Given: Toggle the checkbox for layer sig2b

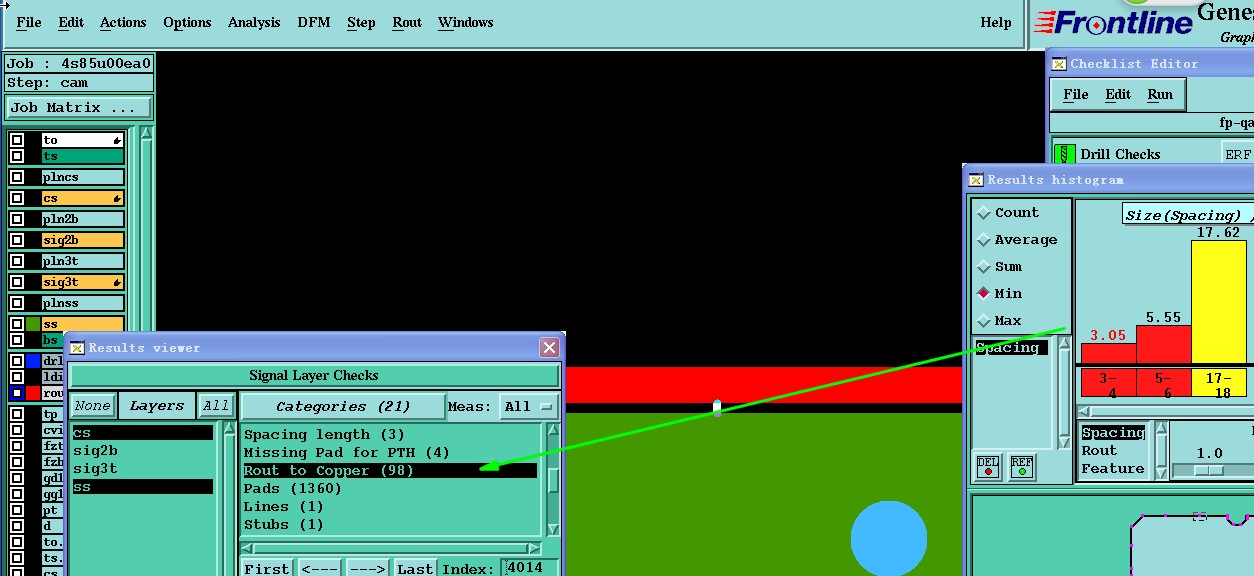Looking at the screenshot, I should (17, 240).
